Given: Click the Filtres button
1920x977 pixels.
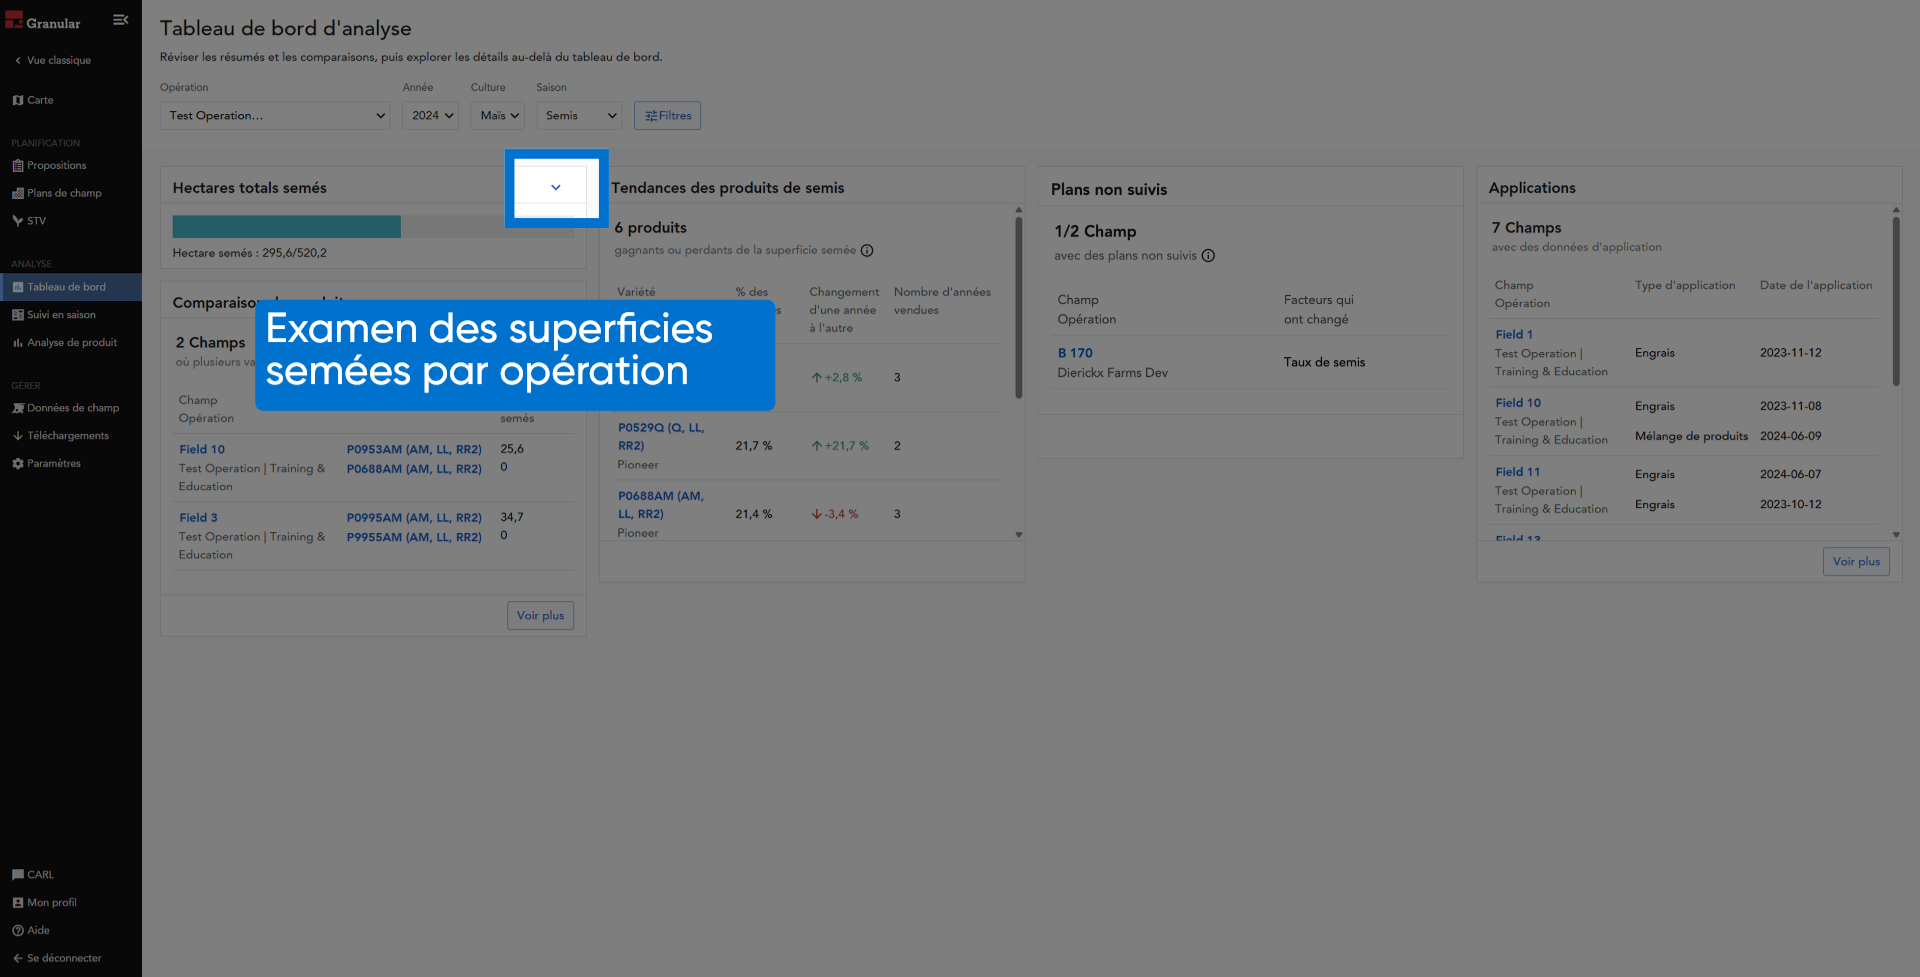Looking at the screenshot, I should 667,116.
